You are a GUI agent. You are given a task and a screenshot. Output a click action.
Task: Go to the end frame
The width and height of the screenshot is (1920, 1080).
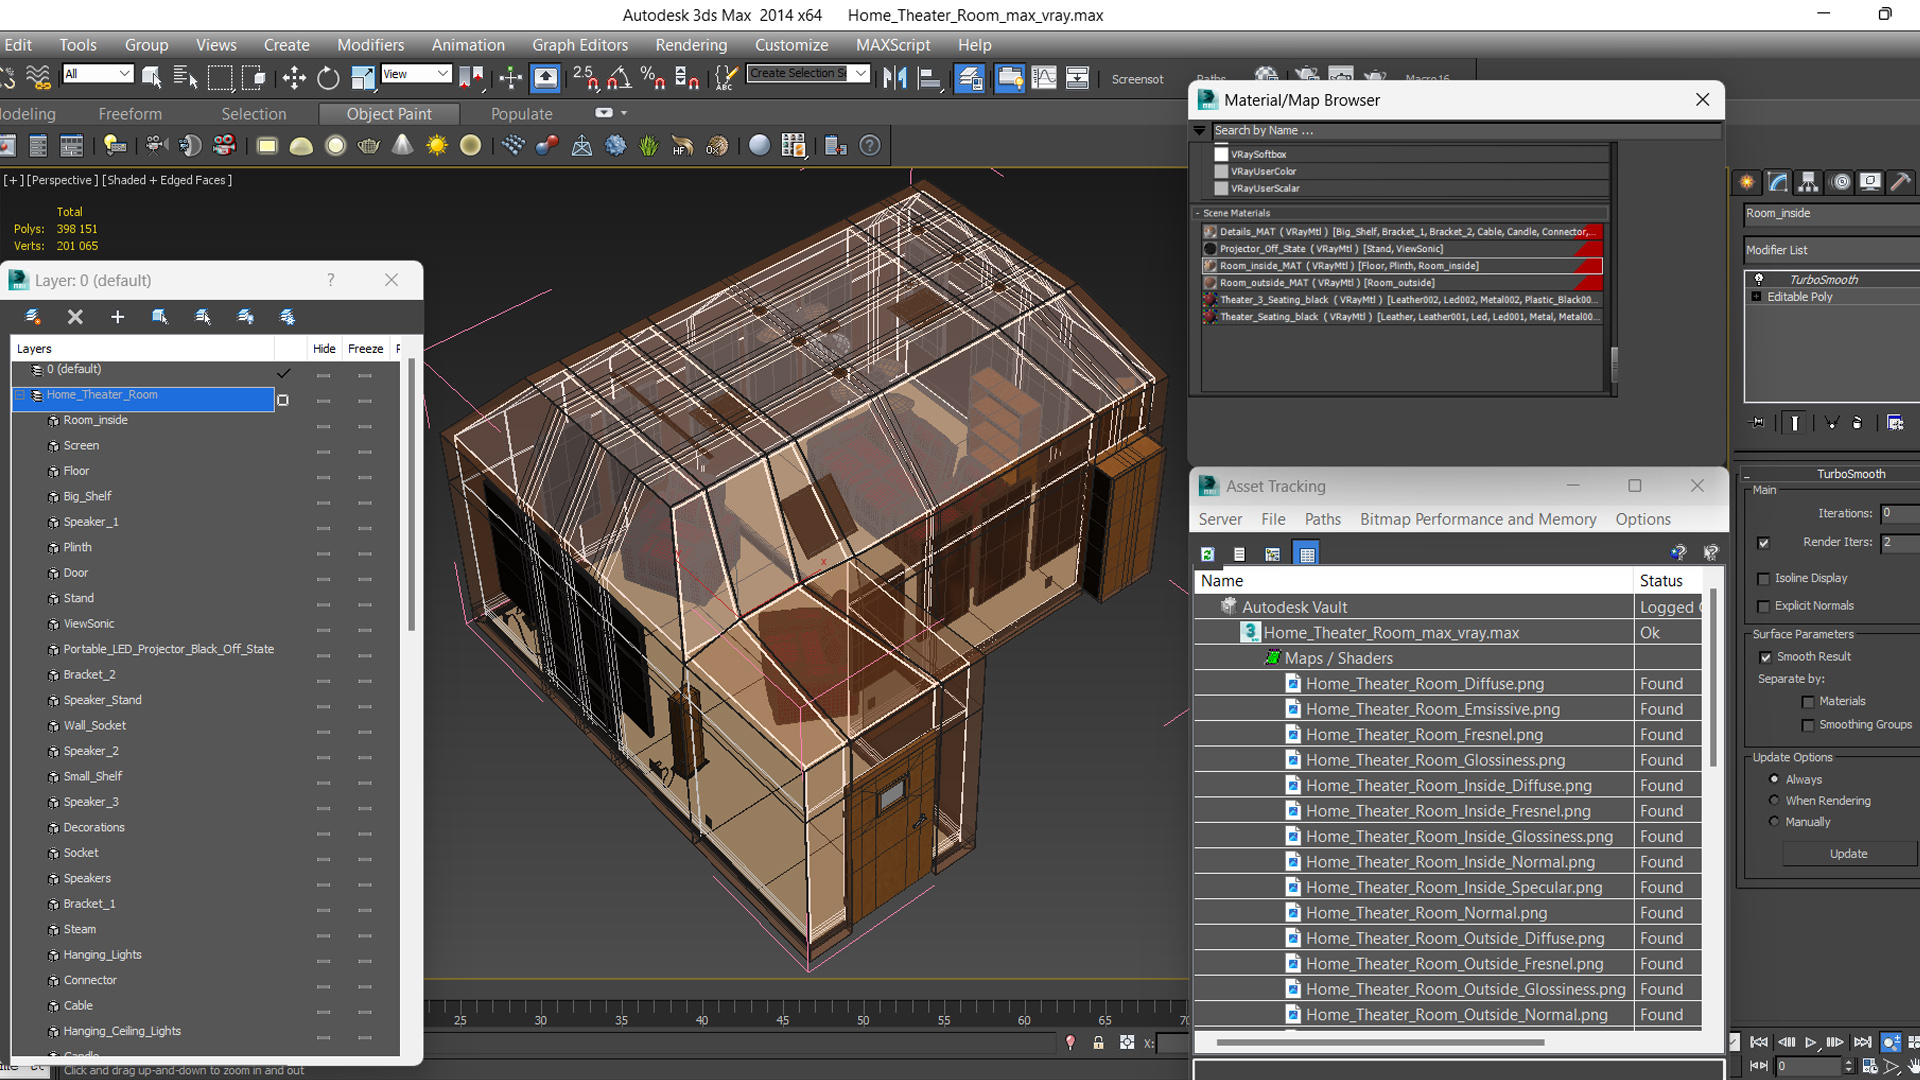click(1862, 1042)
